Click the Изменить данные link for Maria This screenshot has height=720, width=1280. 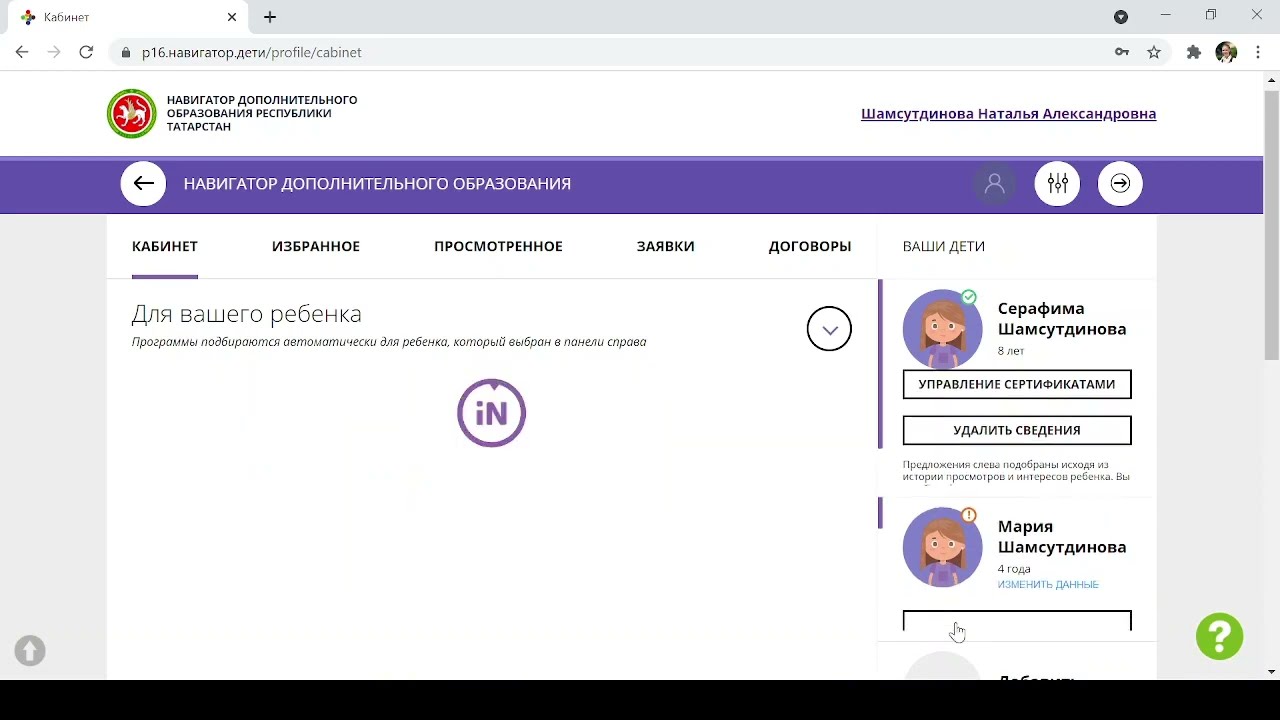pos(1048,584)
